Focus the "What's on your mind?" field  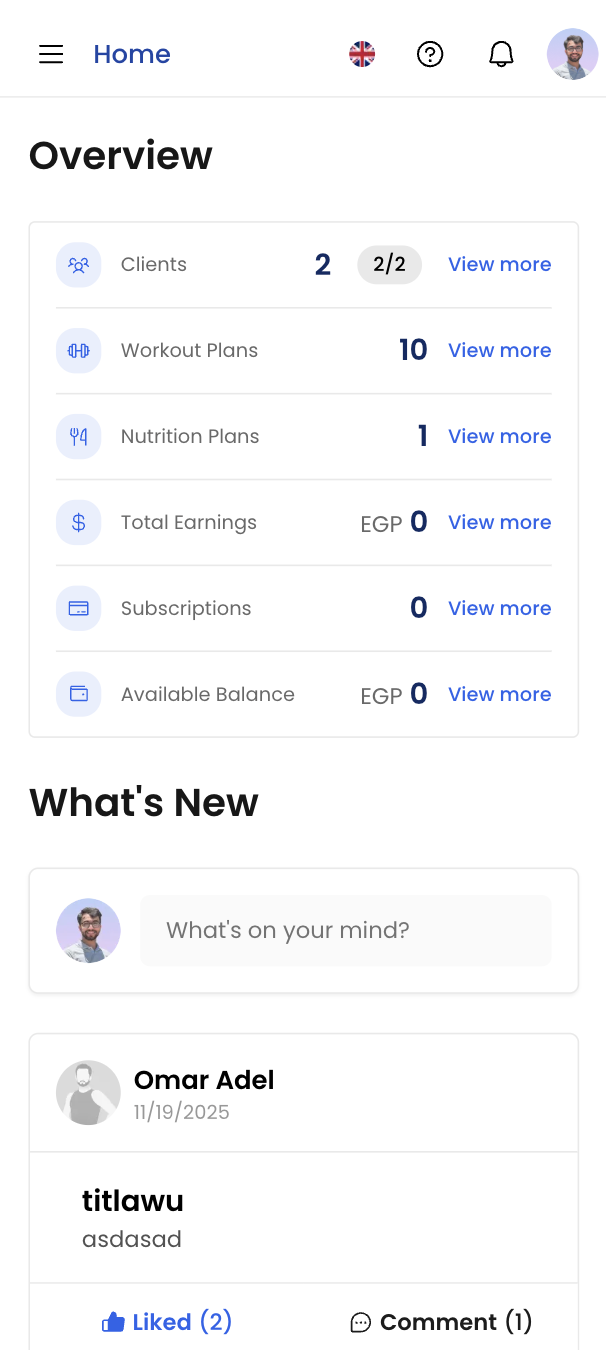pyautogui.click(x=345, y=931)
